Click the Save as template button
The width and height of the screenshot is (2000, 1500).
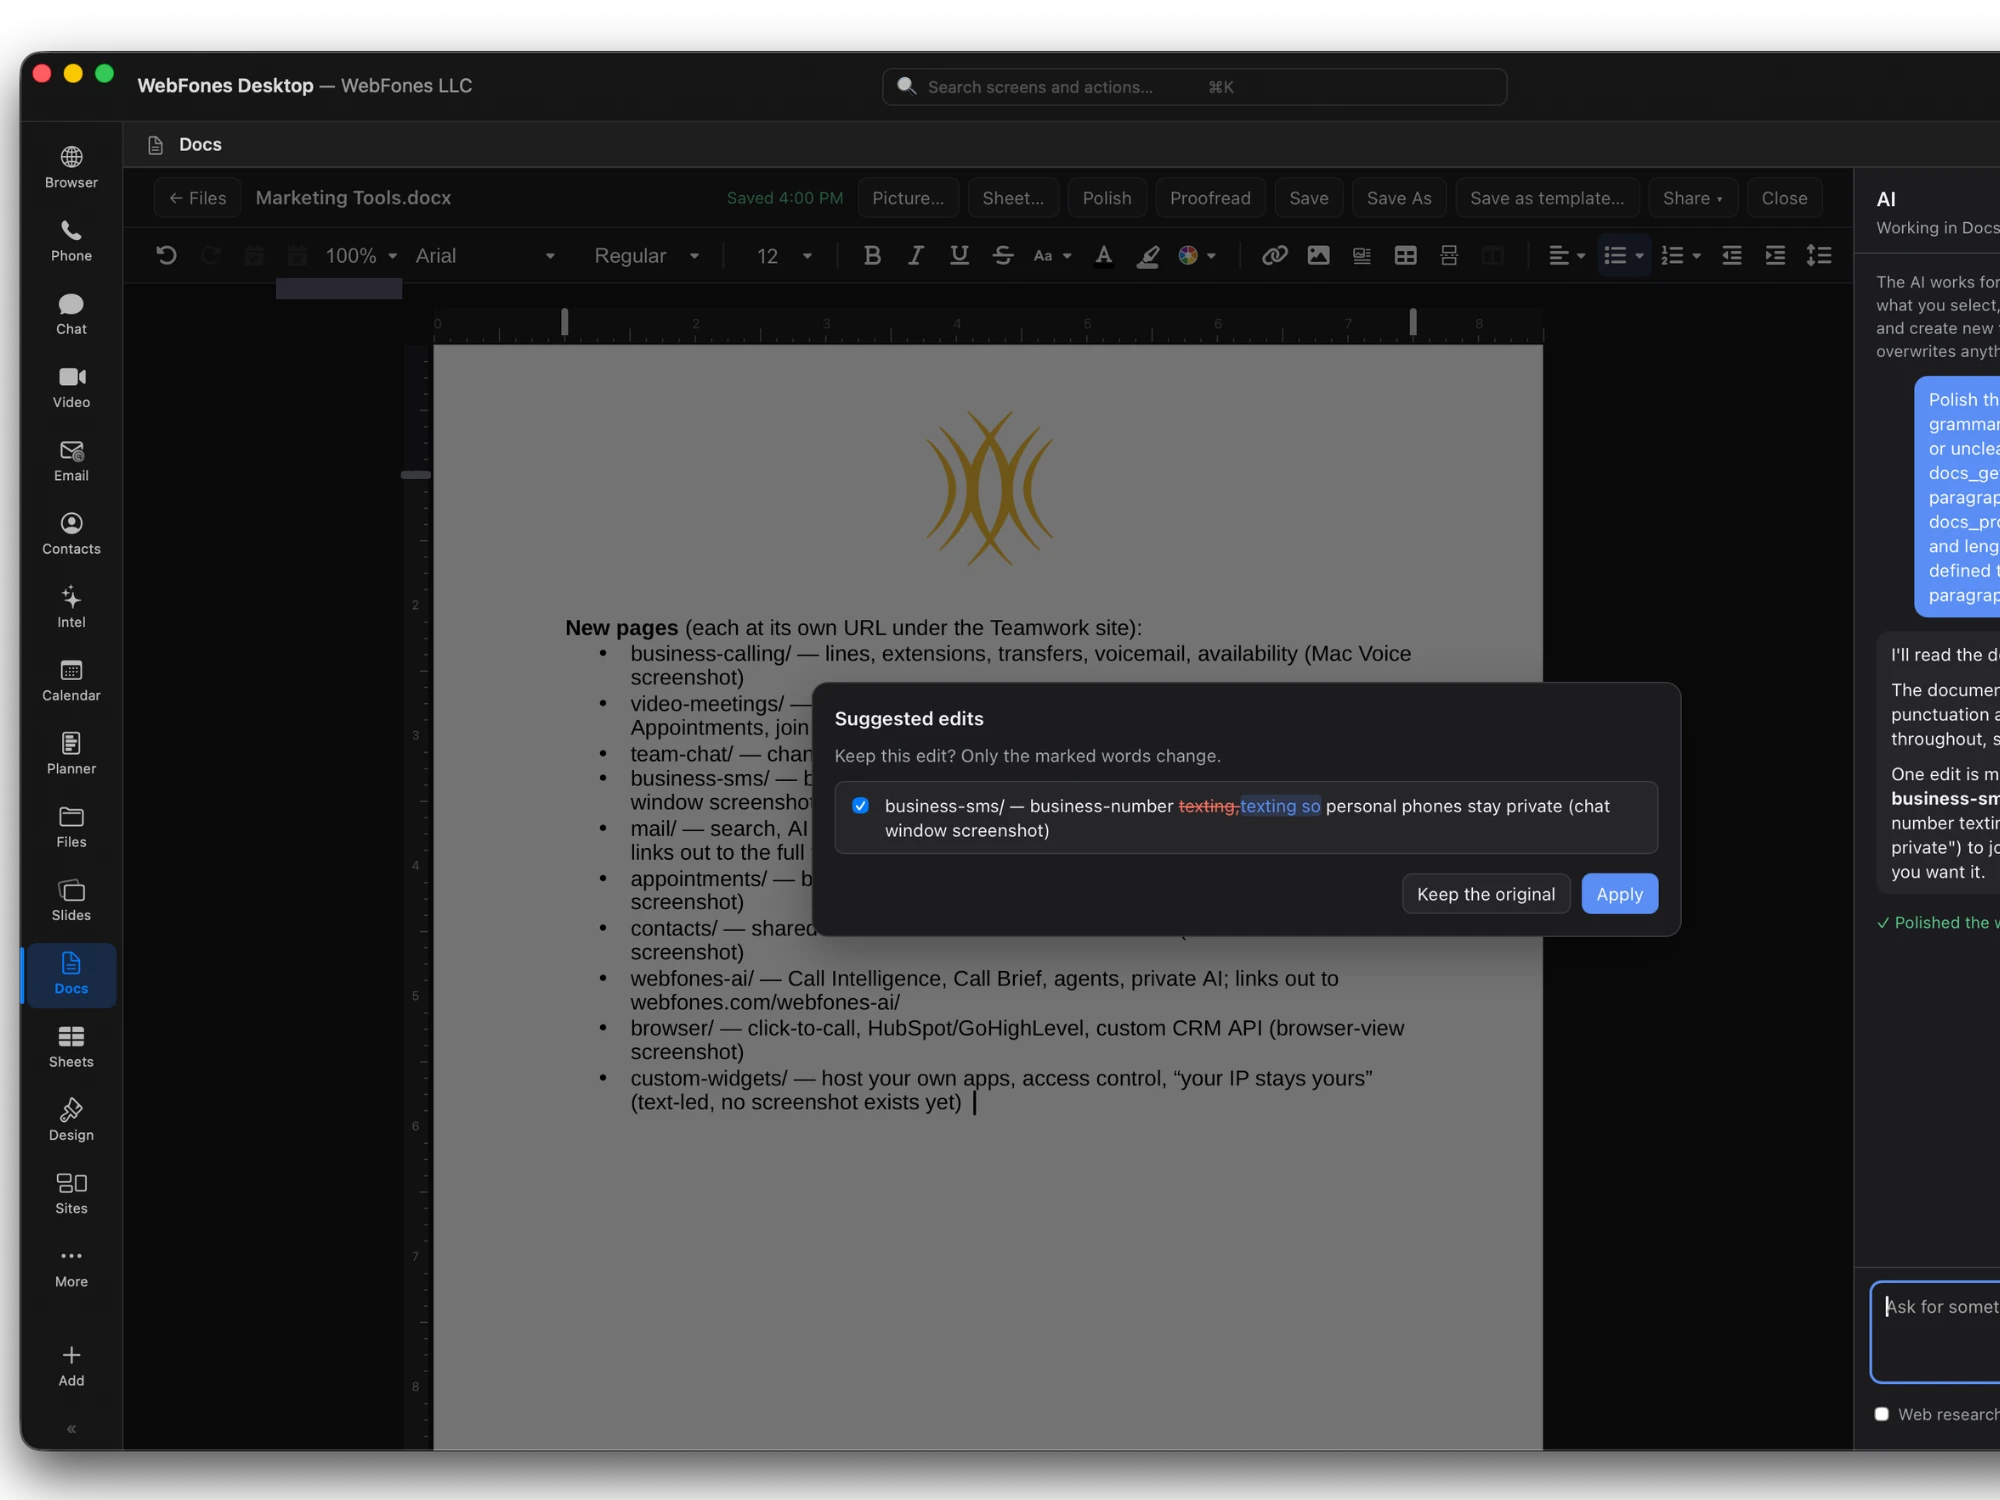pyautogui.click(x=1547, y=198)
